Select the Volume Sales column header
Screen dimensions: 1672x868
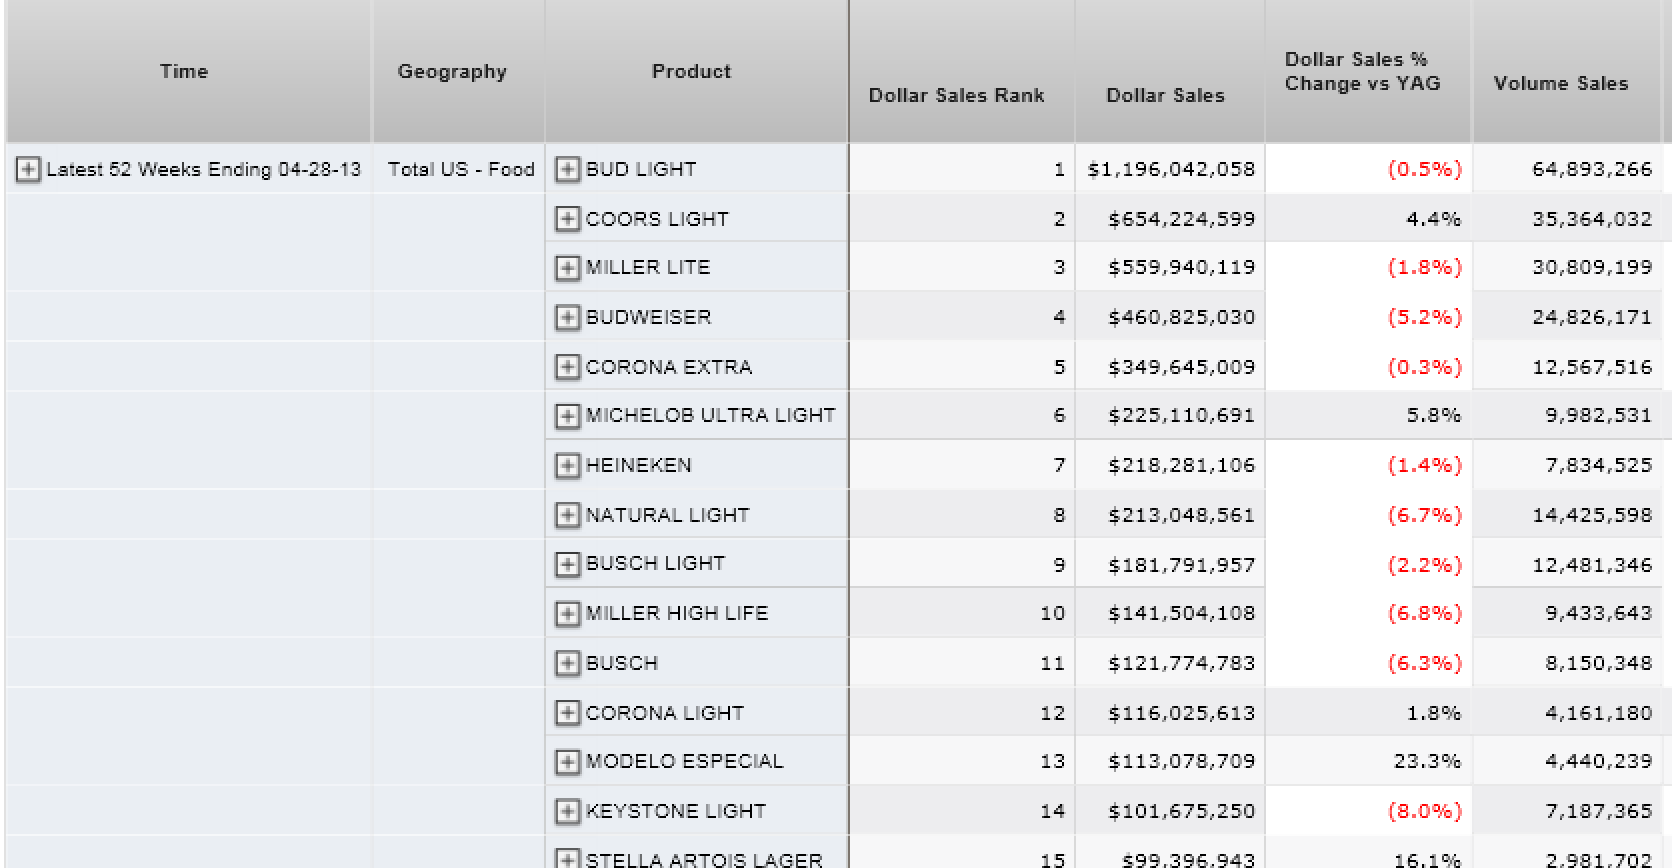point(1567,71)
